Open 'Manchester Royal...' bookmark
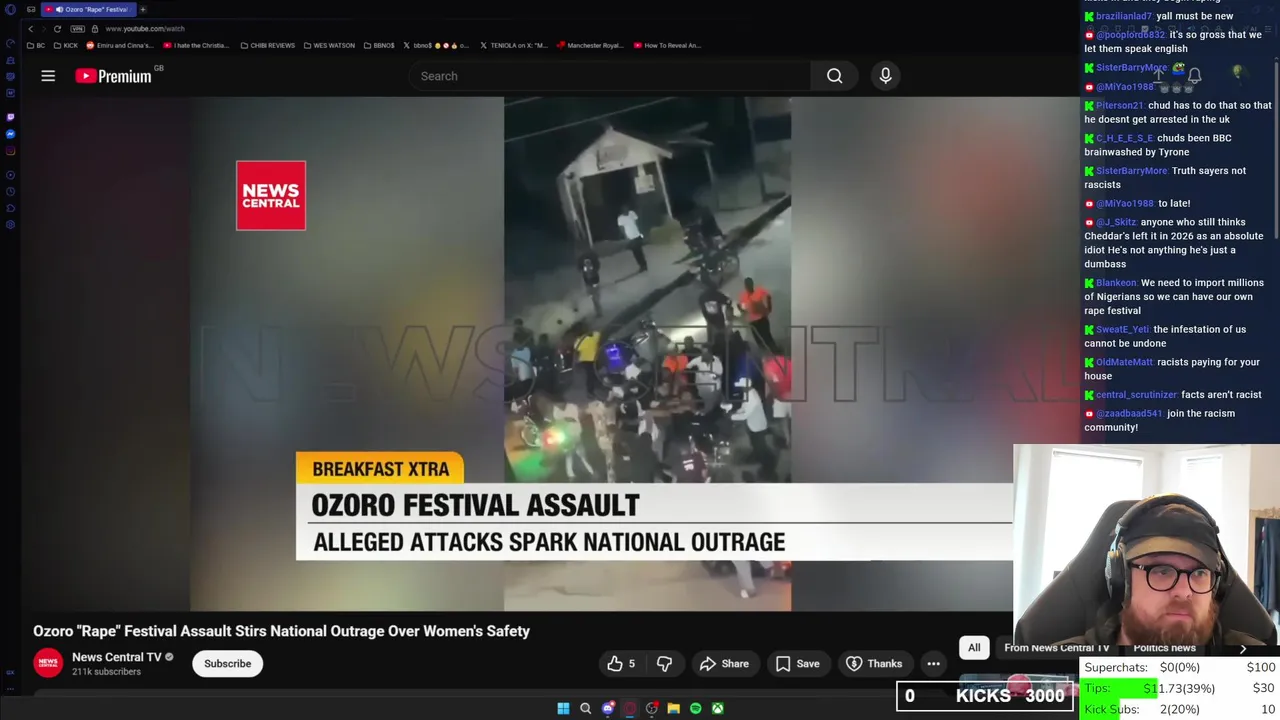 pyautogui.click(x=590, y=45)
